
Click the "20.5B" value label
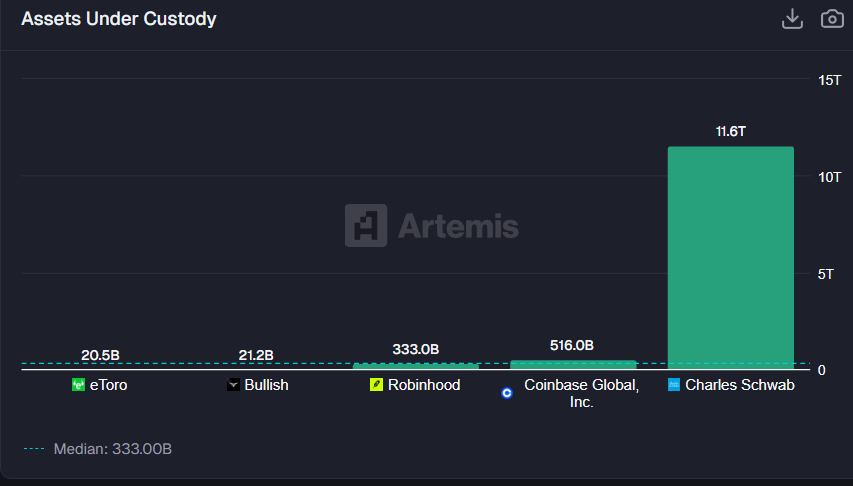100,355
